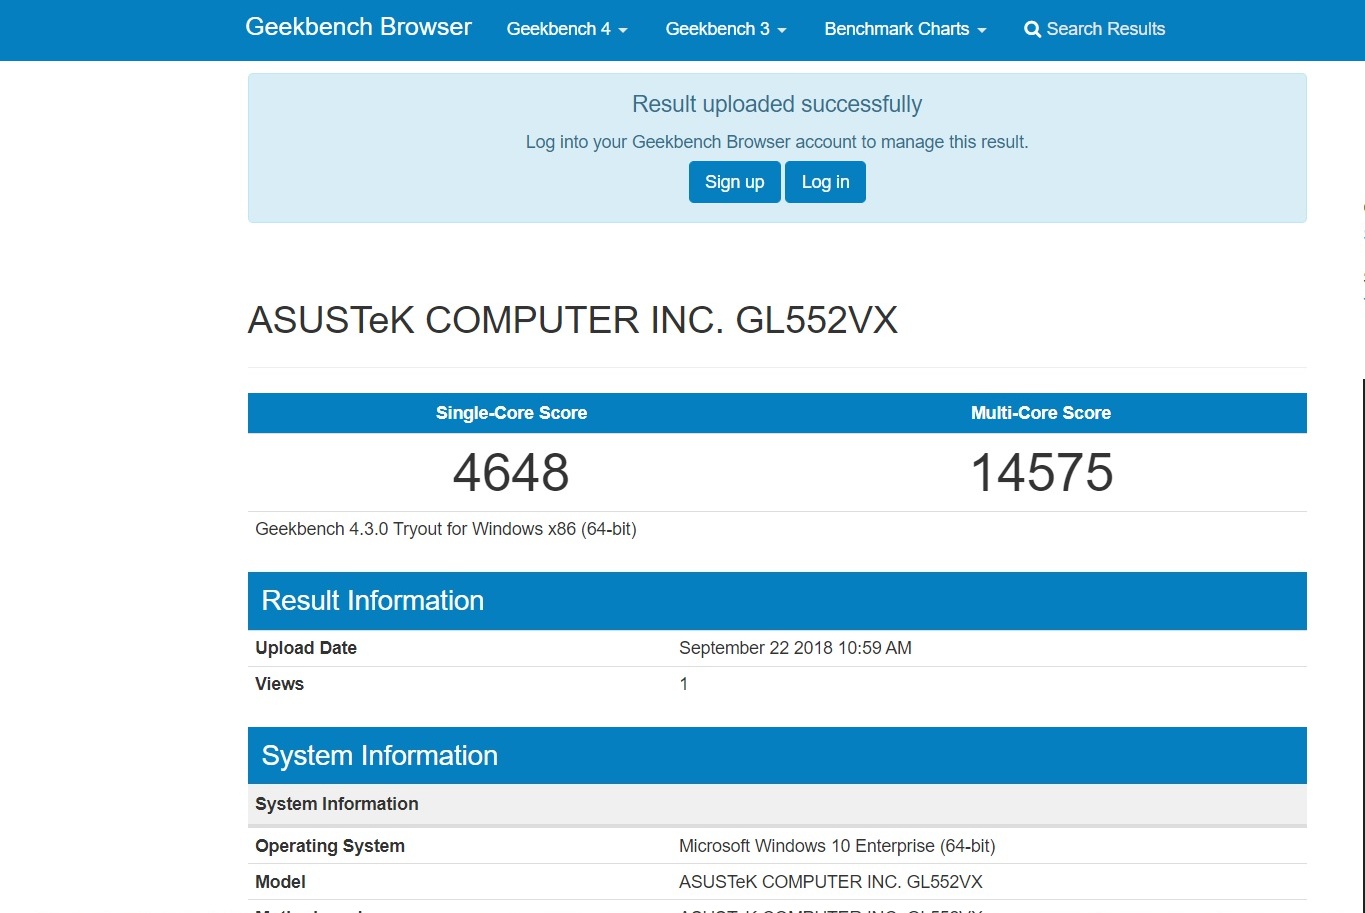This screenshot has width=1365, height=913.
Task: Click the log-in prompt text in the alert
Action: point(777,142)
